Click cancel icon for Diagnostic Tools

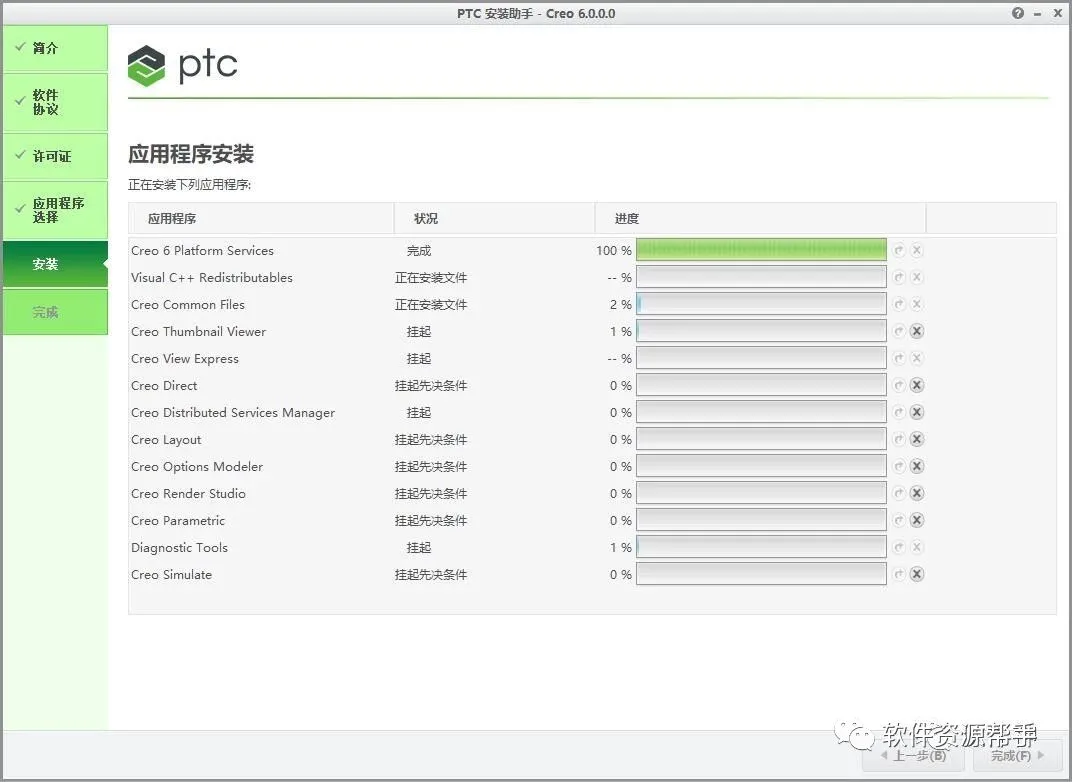tap(917, 548)
